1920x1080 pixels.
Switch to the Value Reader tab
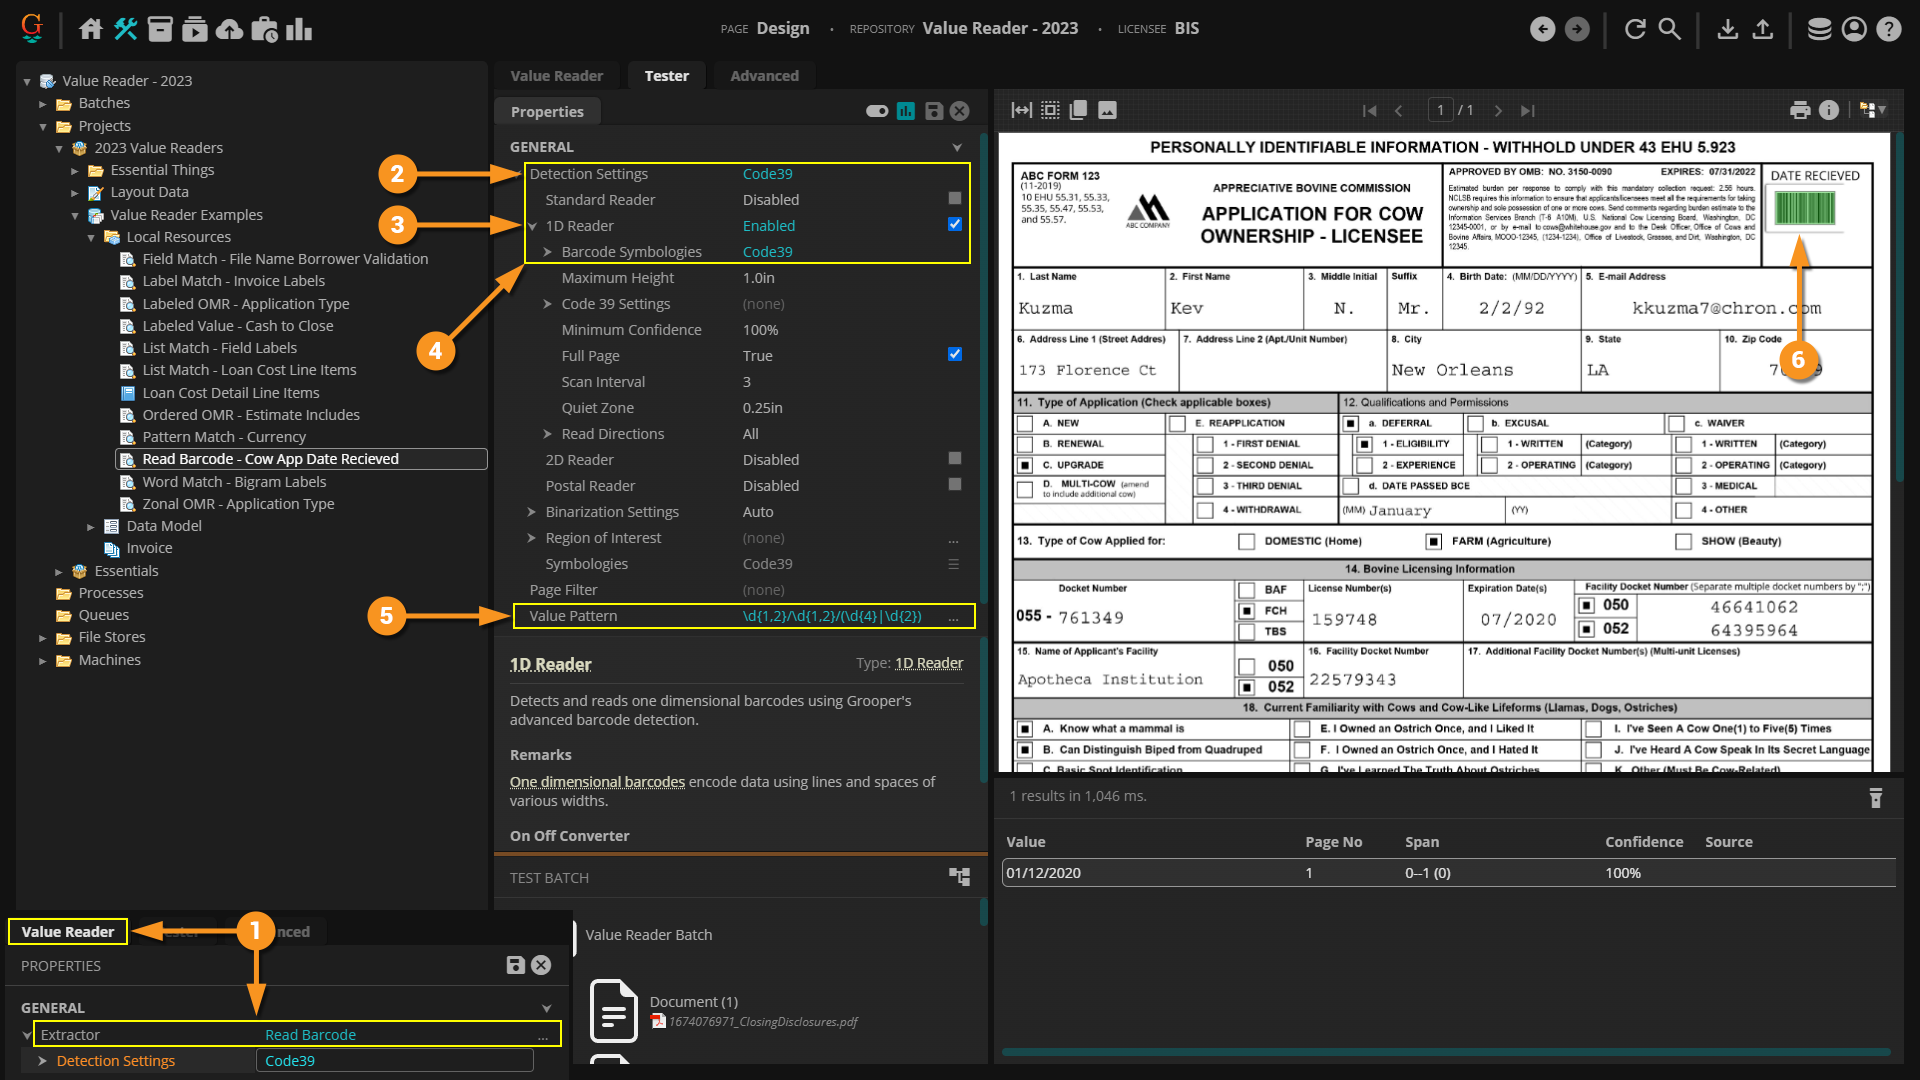556,76
